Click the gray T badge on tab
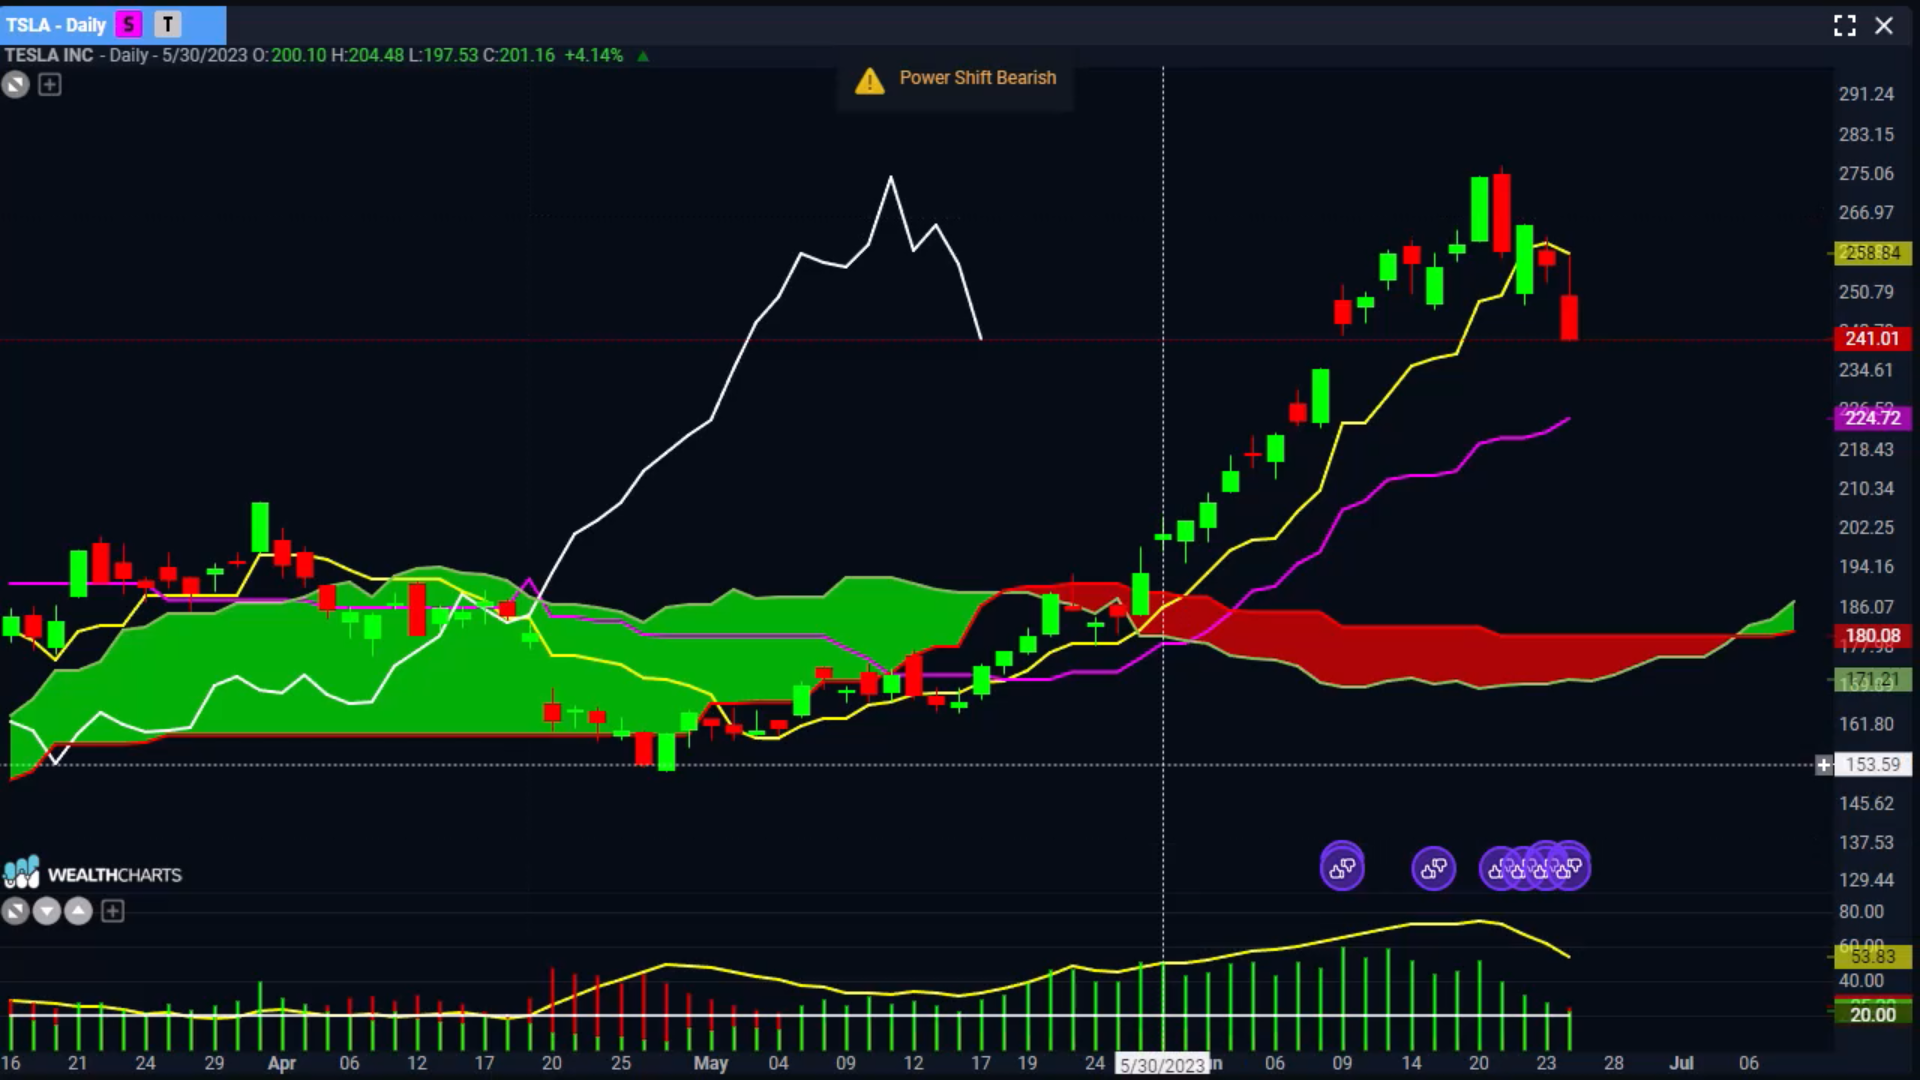The width and height of the screenshot is (1920, 1080). tap(167, 25)
